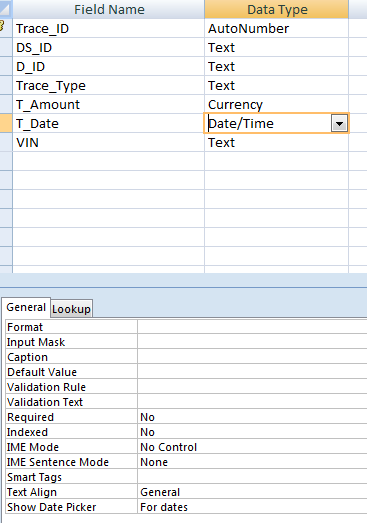367x523 pixels.
Task: Select the Trace_ID field name cell
Action: coord(109,28)
